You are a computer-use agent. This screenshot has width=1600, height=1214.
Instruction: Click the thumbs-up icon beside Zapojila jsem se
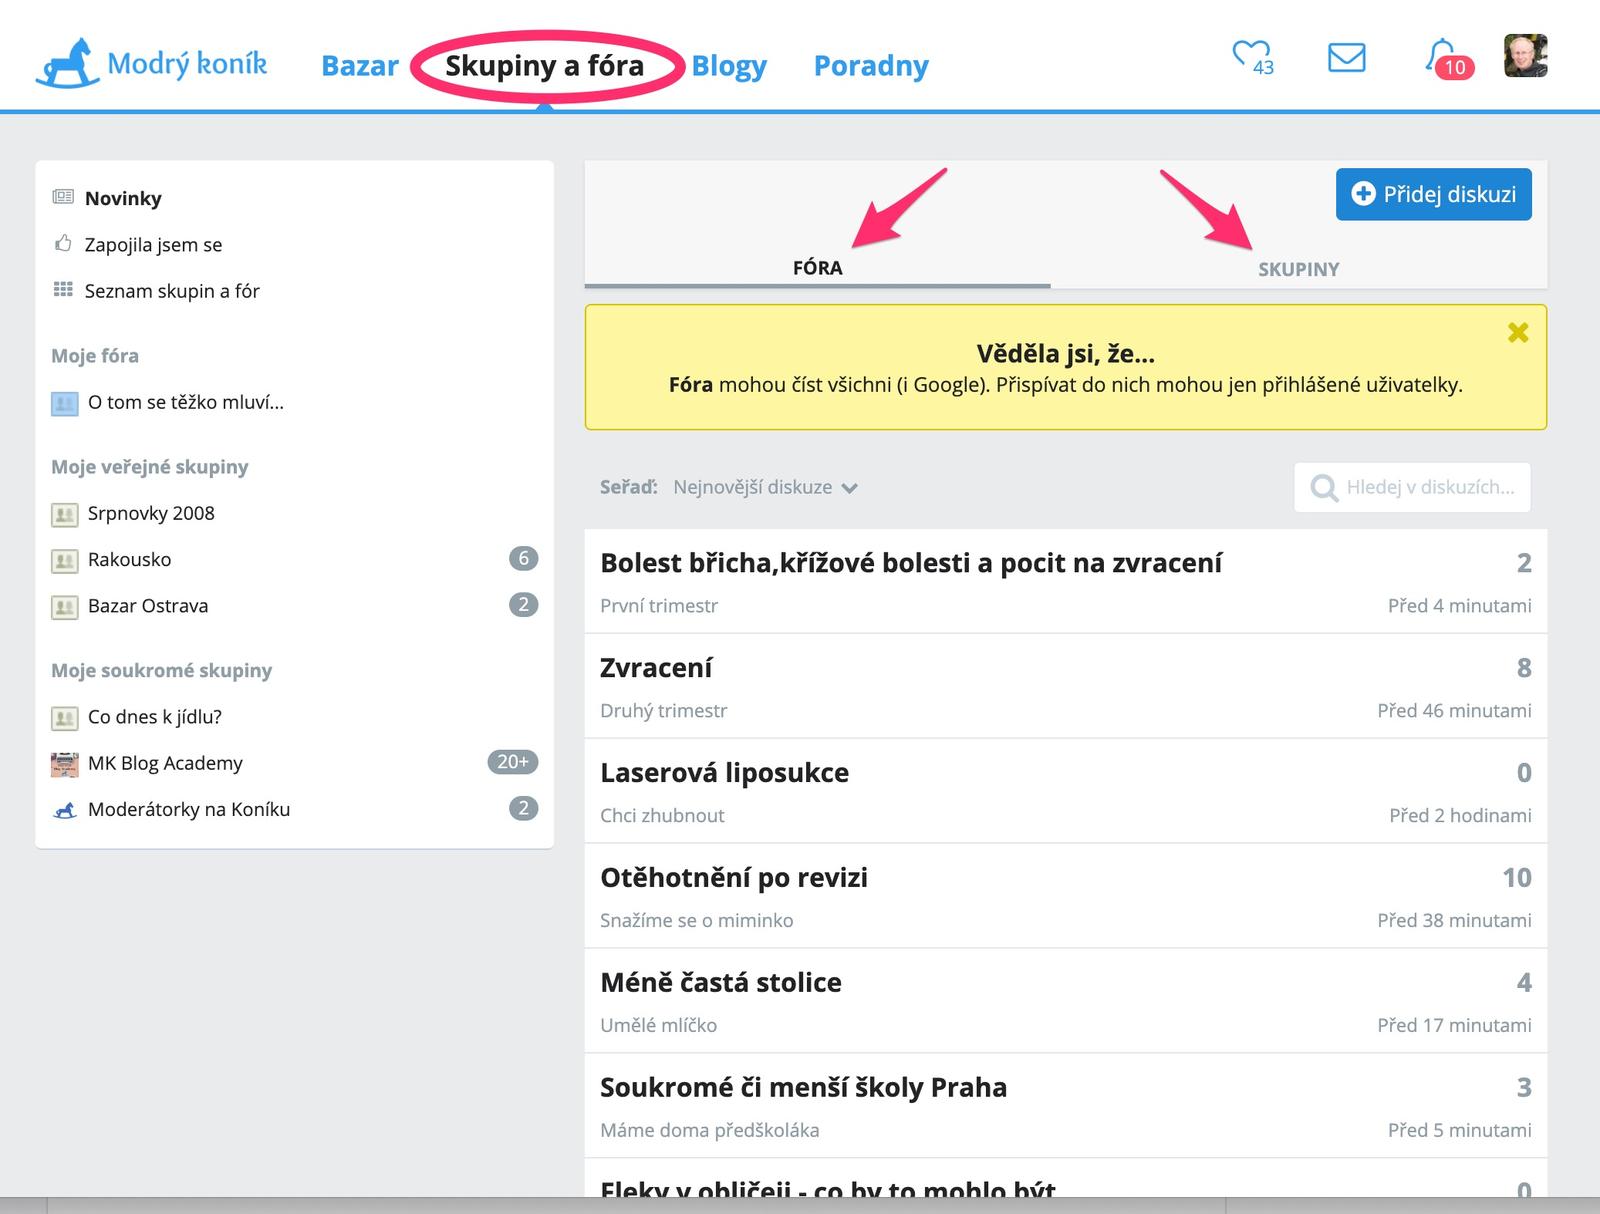pyautogui.click(x=63, y=244)
